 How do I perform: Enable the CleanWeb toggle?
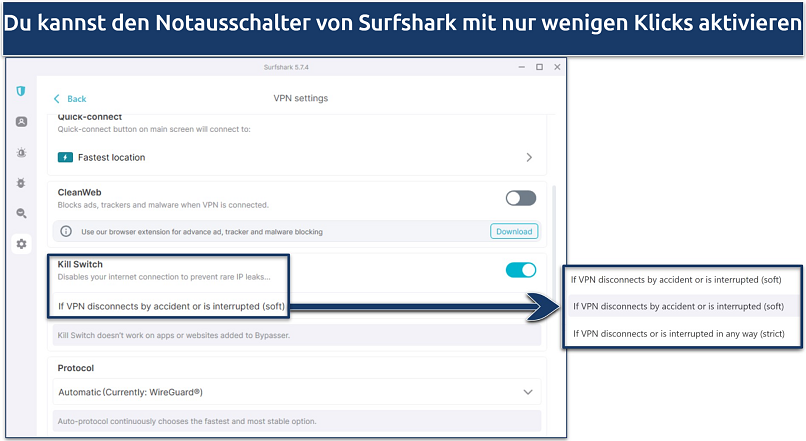point(520,198)
